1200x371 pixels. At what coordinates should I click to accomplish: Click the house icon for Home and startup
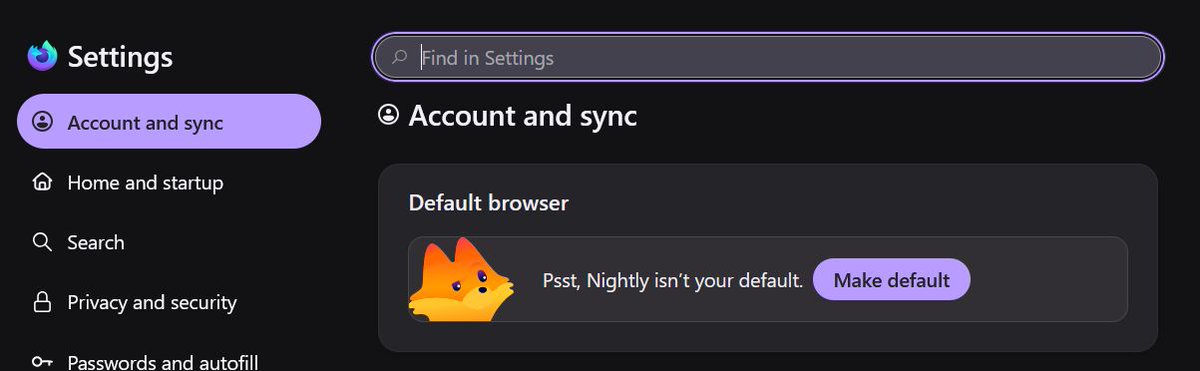(42, 182)
